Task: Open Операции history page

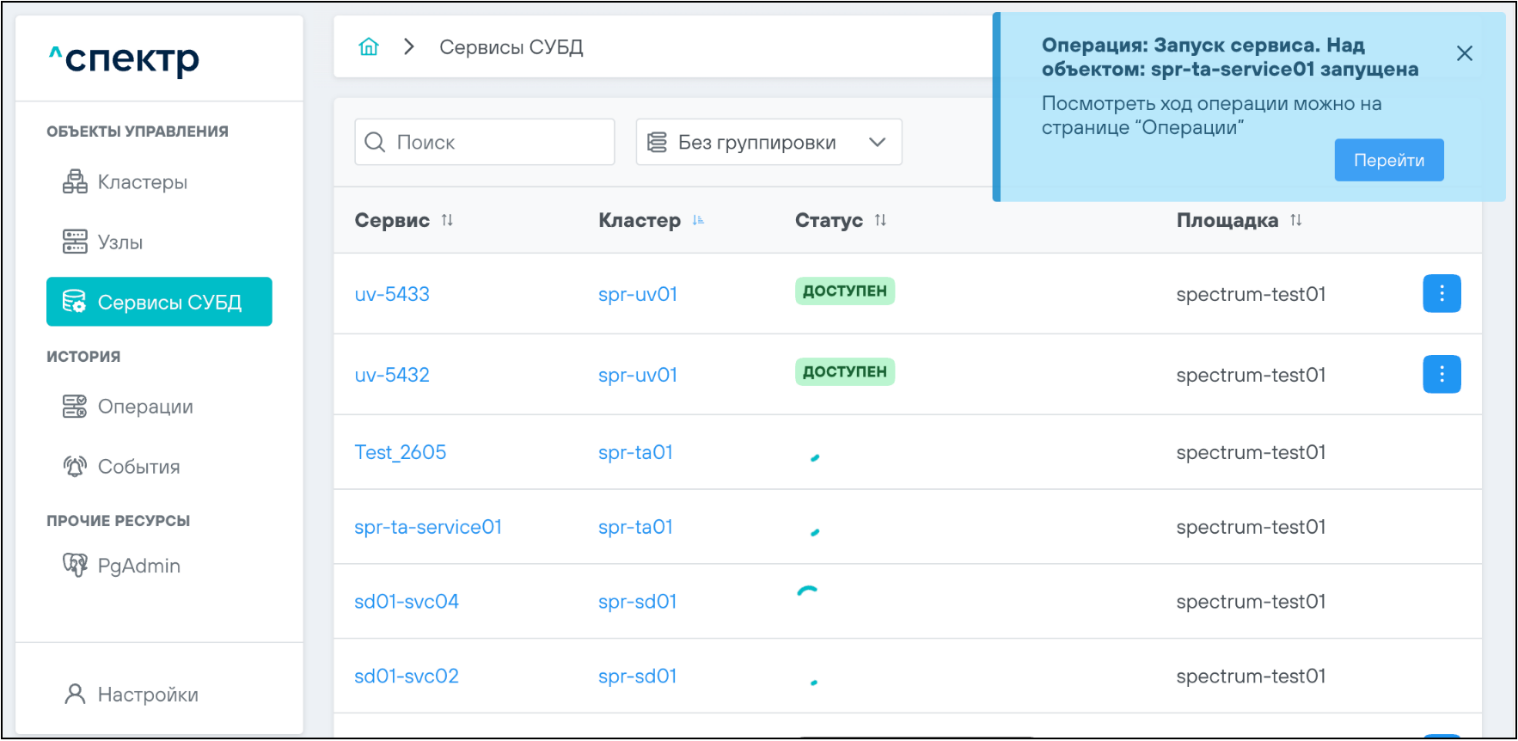Action: point(145,407)
